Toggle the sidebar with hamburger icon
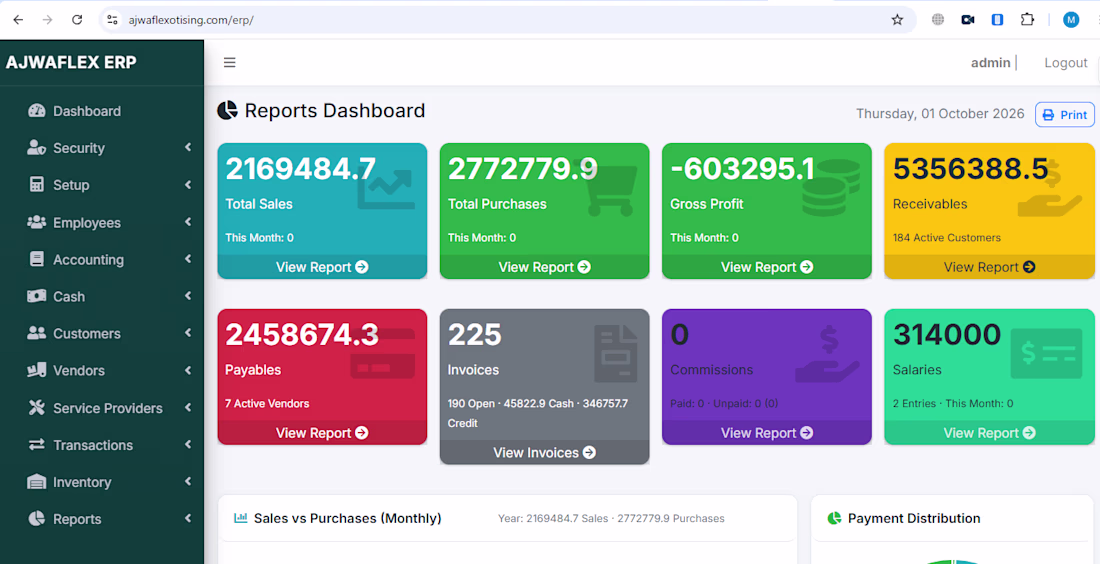This screenshot has height=564, width=1100. [229, 62]
